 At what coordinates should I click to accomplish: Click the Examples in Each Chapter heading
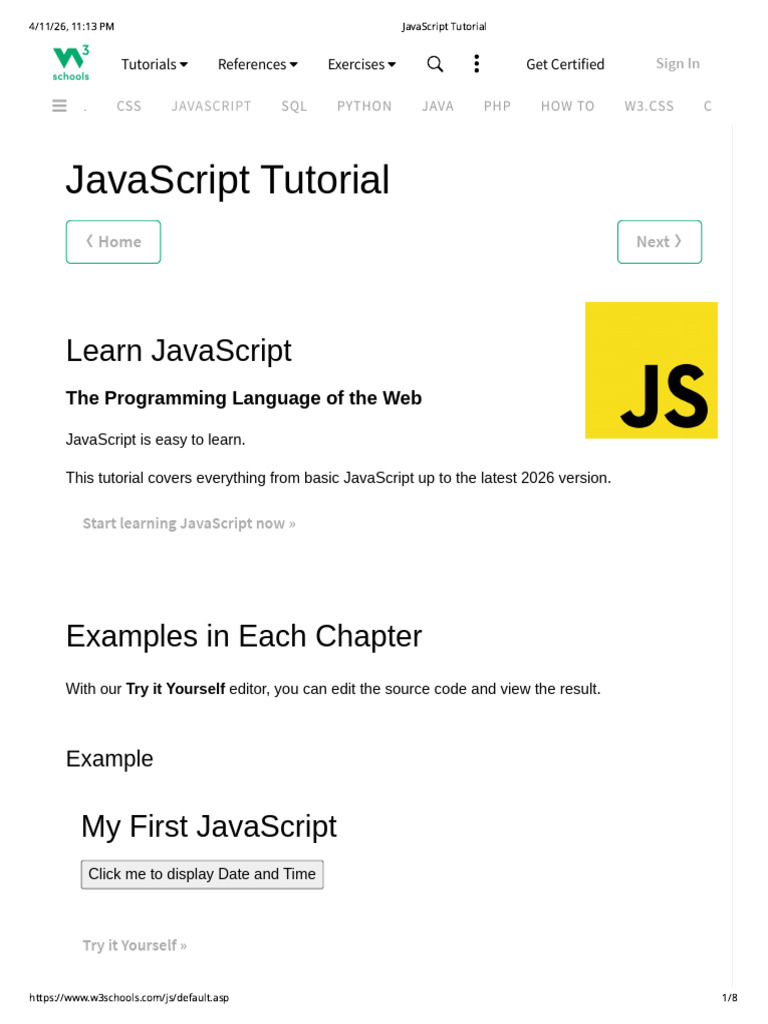244,636
